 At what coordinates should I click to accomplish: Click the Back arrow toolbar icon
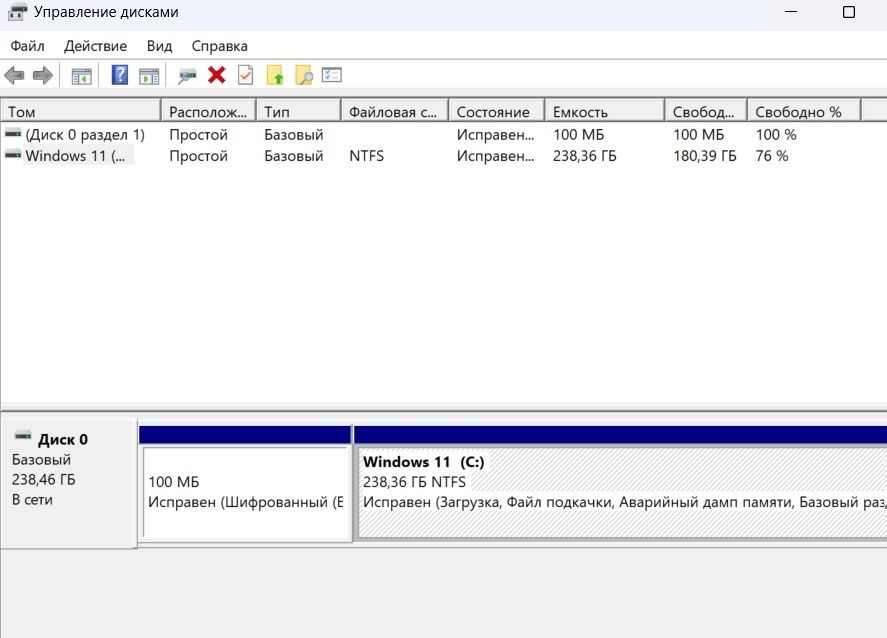pos(14,75)
